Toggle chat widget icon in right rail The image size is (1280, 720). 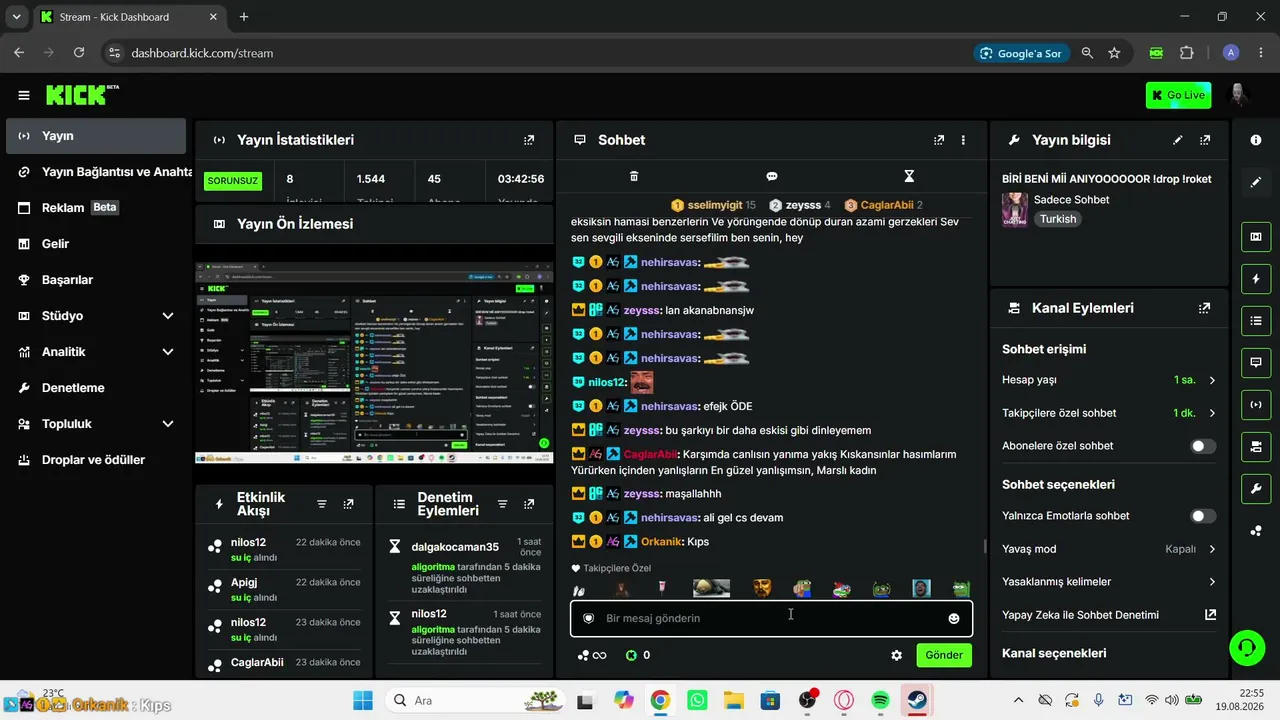tap(1256, 362)
